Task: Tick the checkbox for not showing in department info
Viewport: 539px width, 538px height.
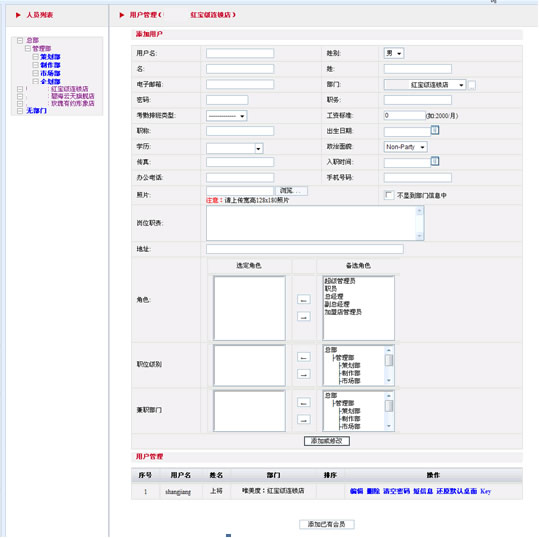Action: tap(389, 195)
